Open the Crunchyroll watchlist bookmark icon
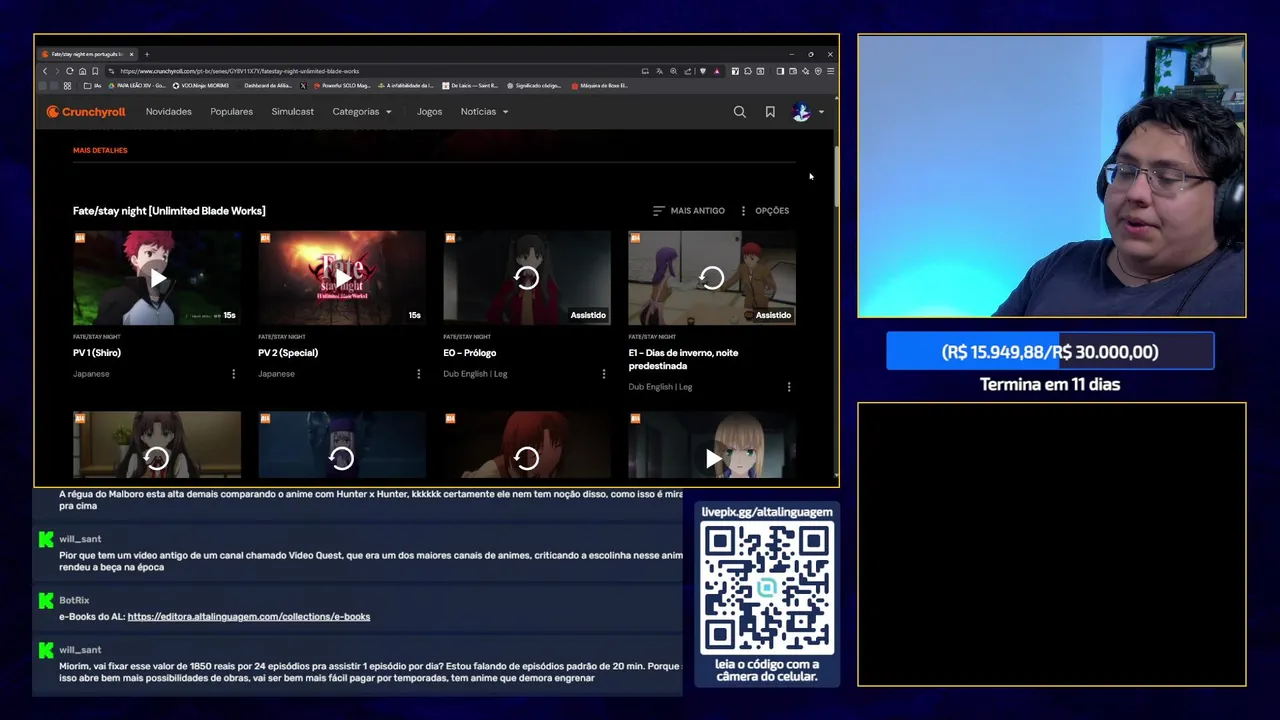This screenshot has width=1280, height=720. (770, 112)
